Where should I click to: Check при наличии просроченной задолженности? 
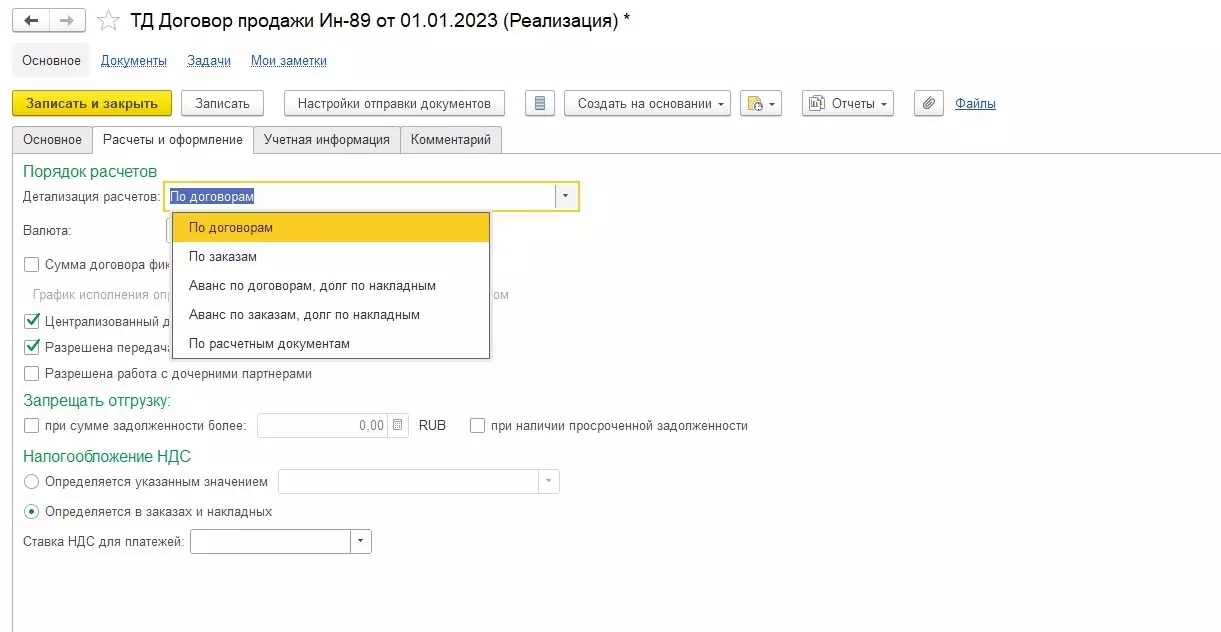(x=478, y=426)
